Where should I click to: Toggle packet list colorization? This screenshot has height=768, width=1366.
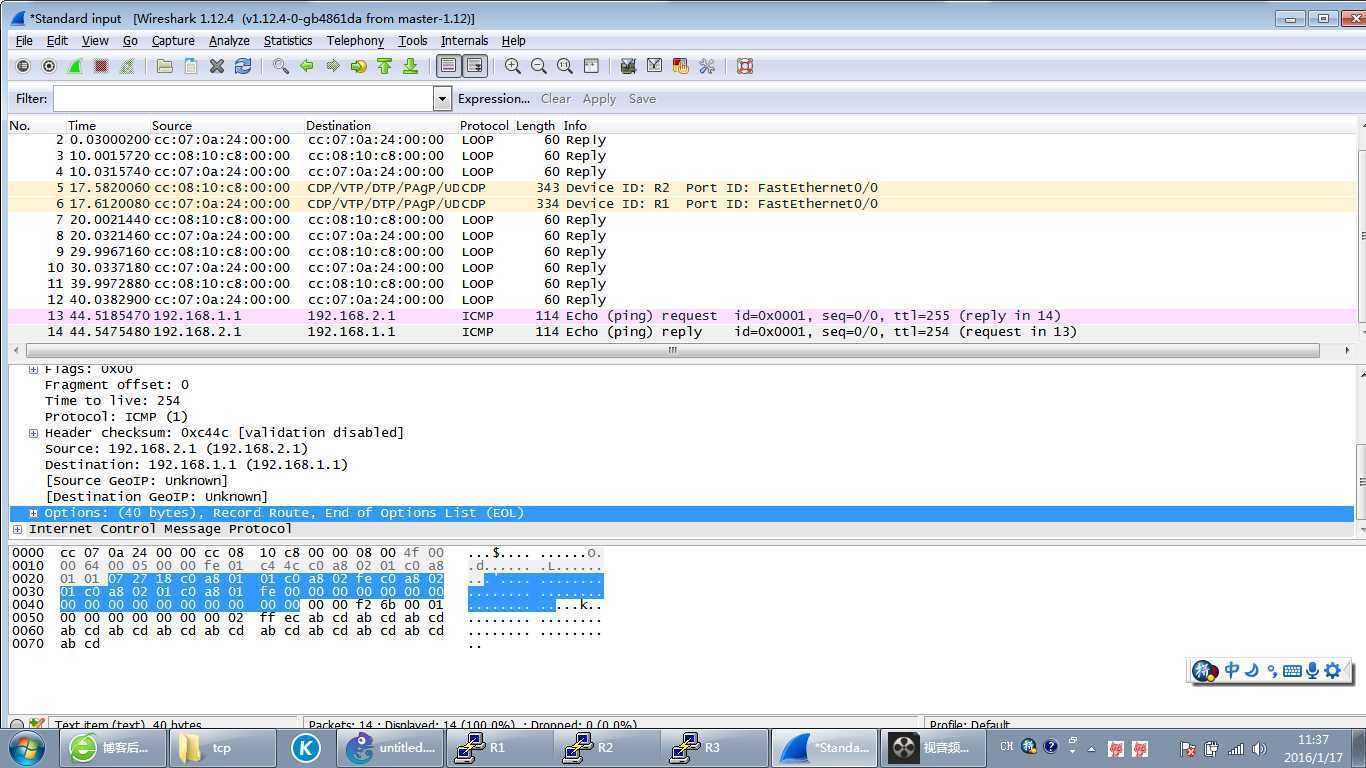449,66
